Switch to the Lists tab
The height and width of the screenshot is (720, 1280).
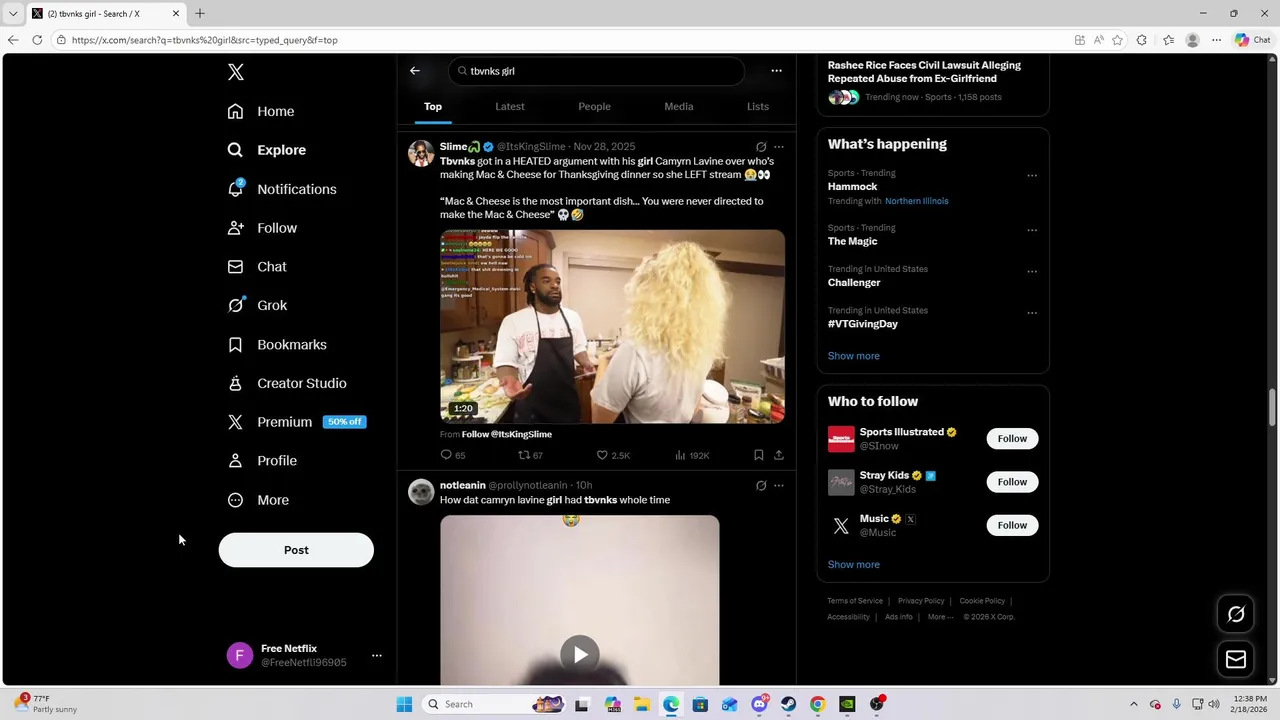click(758, 106)
